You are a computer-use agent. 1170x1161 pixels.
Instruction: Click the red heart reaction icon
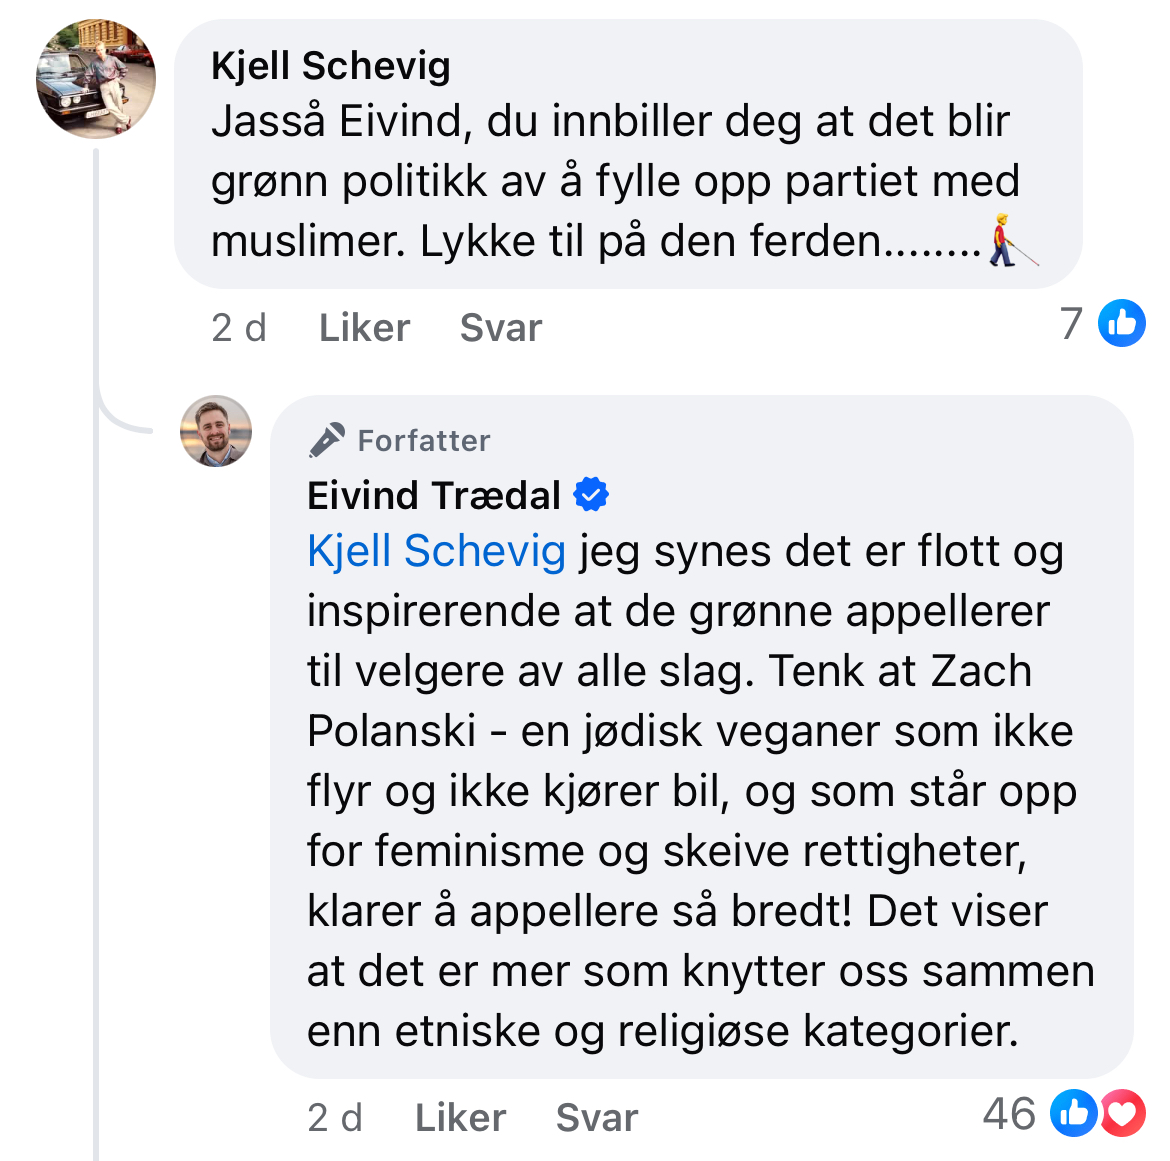click(1125, 1113)
